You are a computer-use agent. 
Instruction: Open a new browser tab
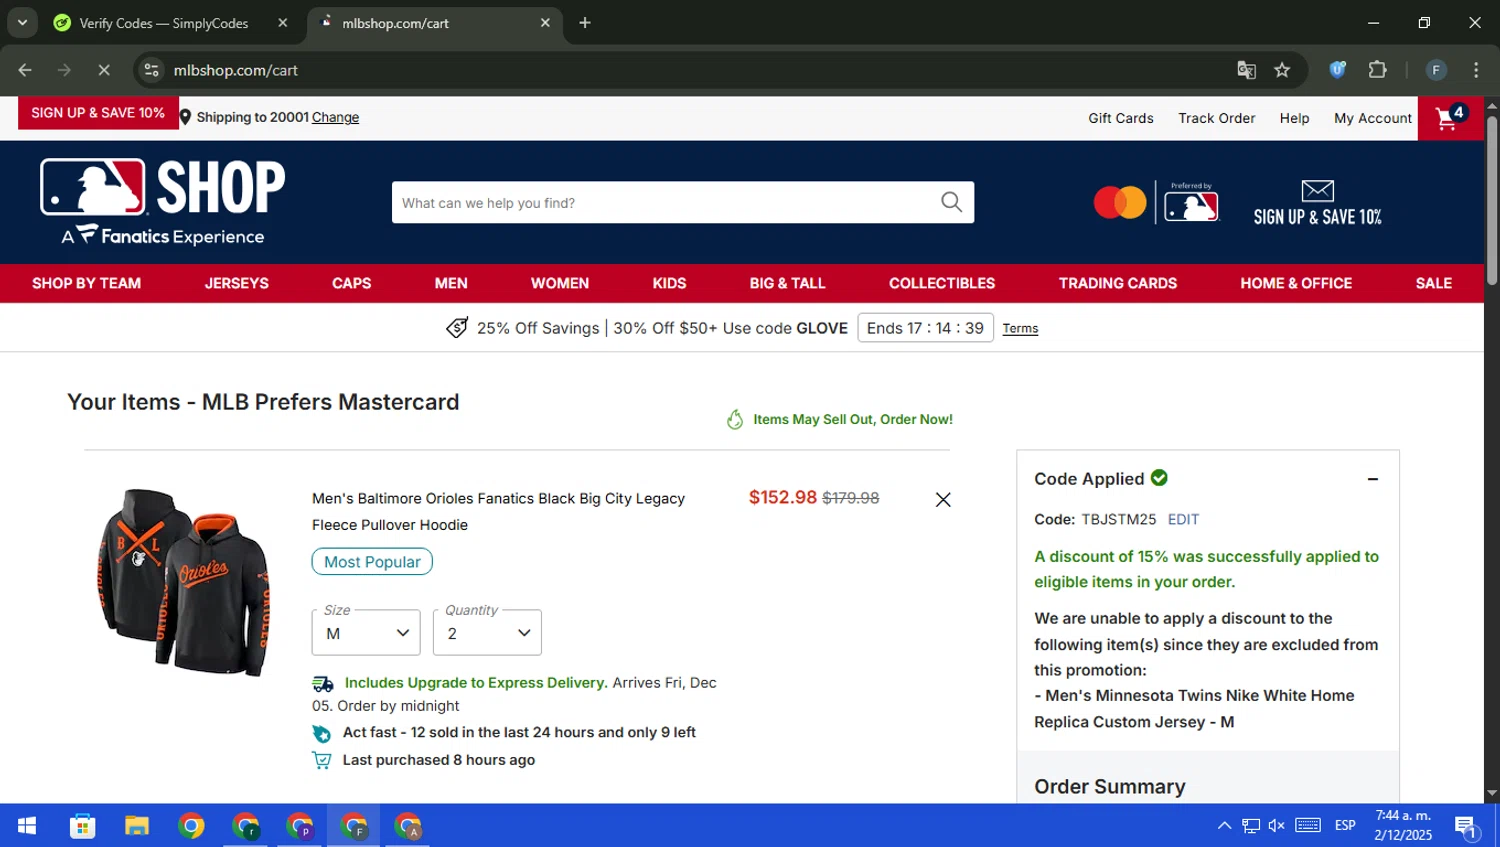click(585, 23)
